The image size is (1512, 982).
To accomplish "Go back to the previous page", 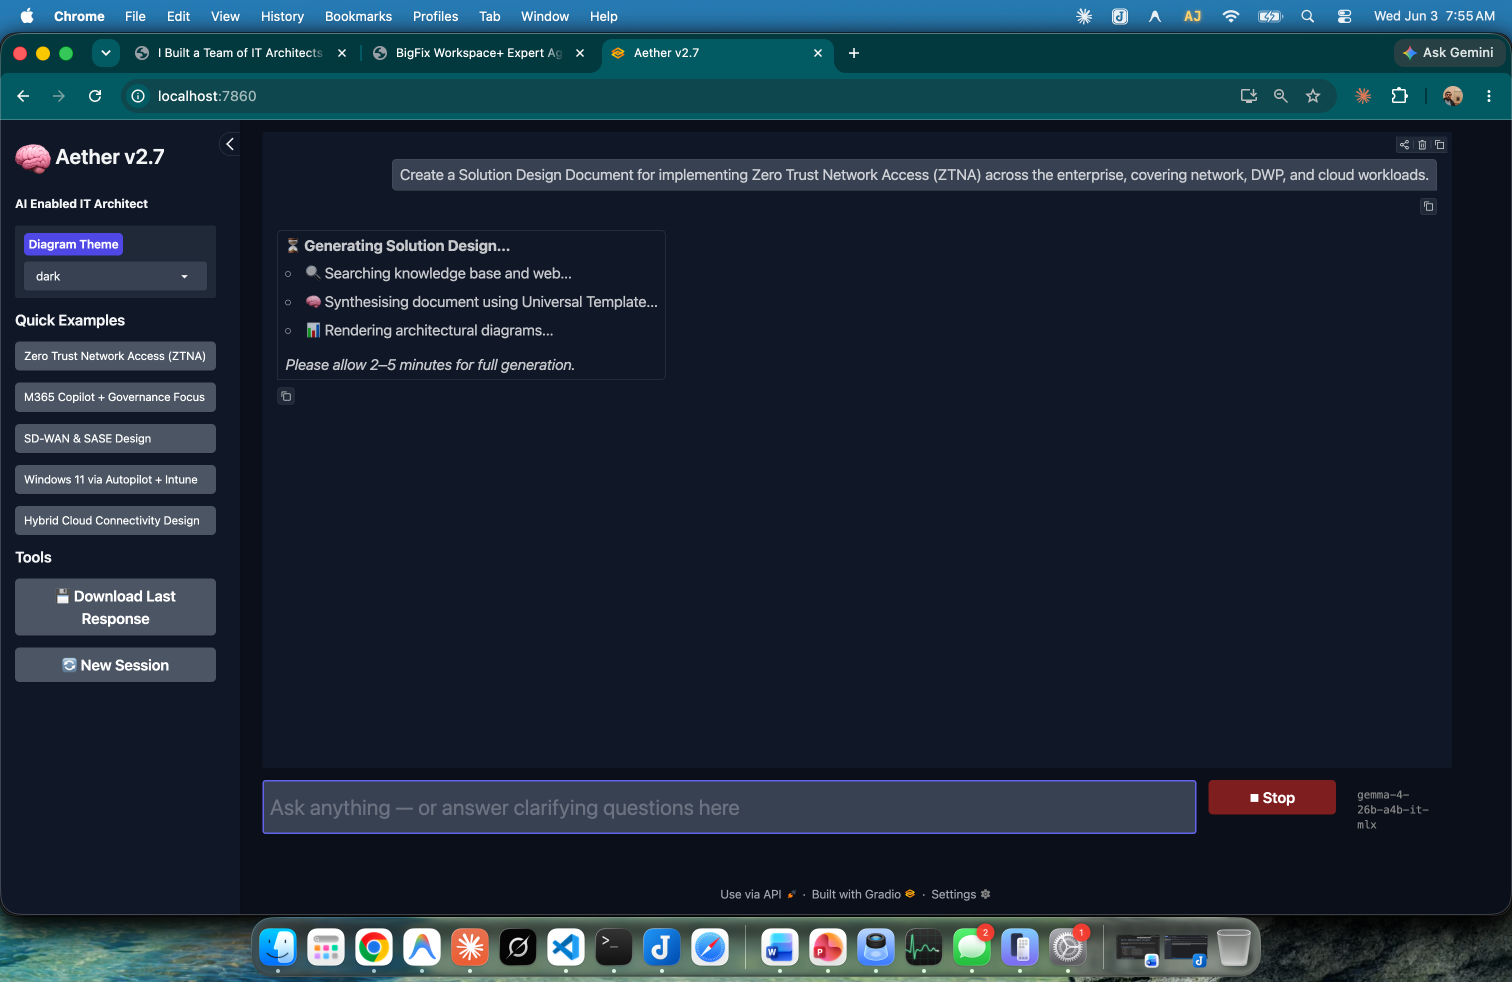I will tap(23, 96).
